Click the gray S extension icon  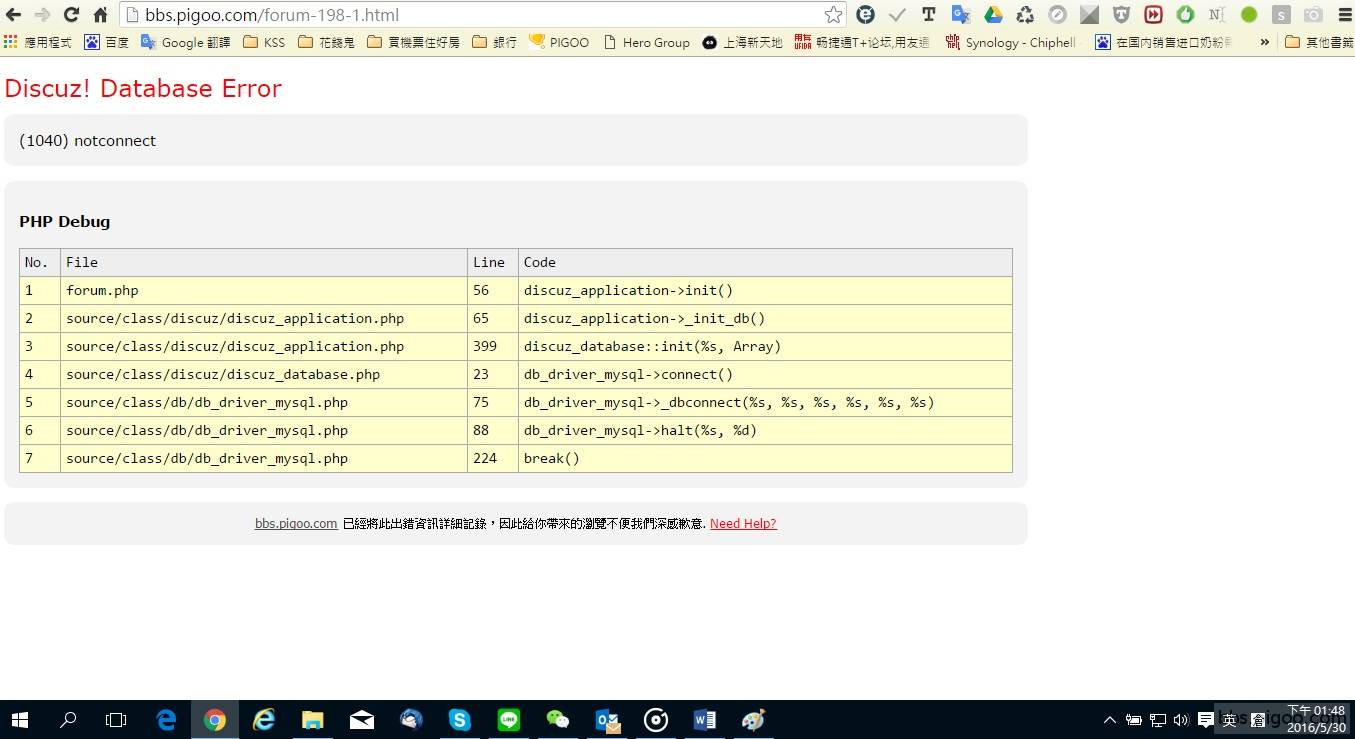click(x=1281, y=15)
